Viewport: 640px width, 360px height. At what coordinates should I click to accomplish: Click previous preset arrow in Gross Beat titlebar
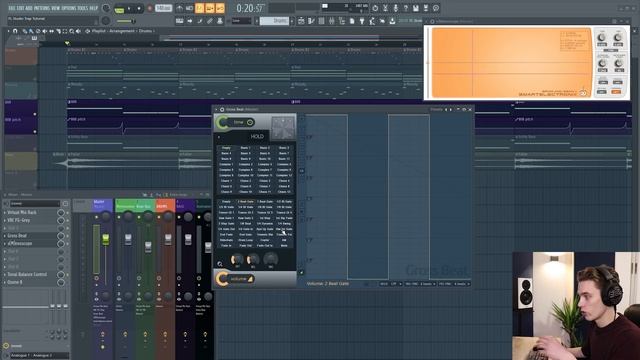click(x=446, y=109)
